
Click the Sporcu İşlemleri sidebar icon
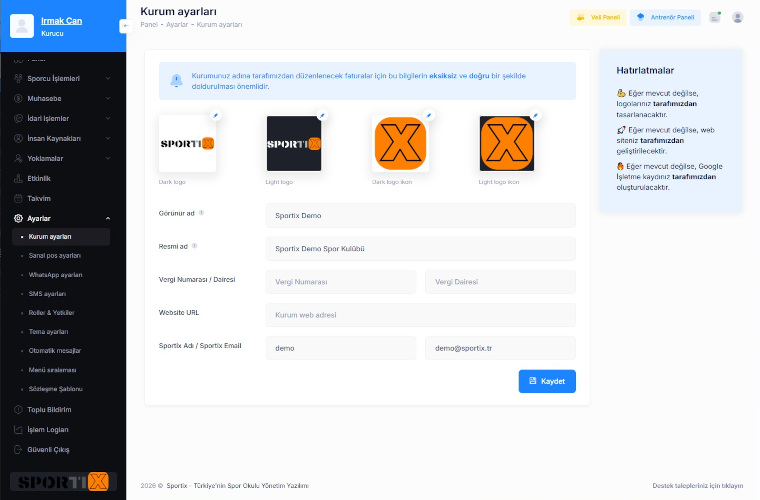[18, 78]
